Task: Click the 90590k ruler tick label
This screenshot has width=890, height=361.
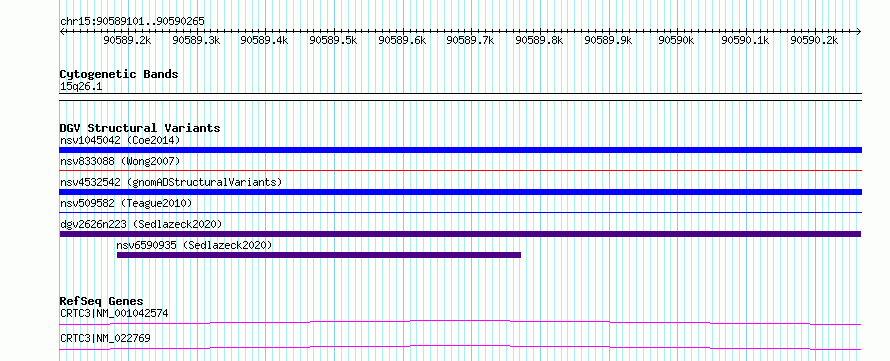Action: pos(677,40)
